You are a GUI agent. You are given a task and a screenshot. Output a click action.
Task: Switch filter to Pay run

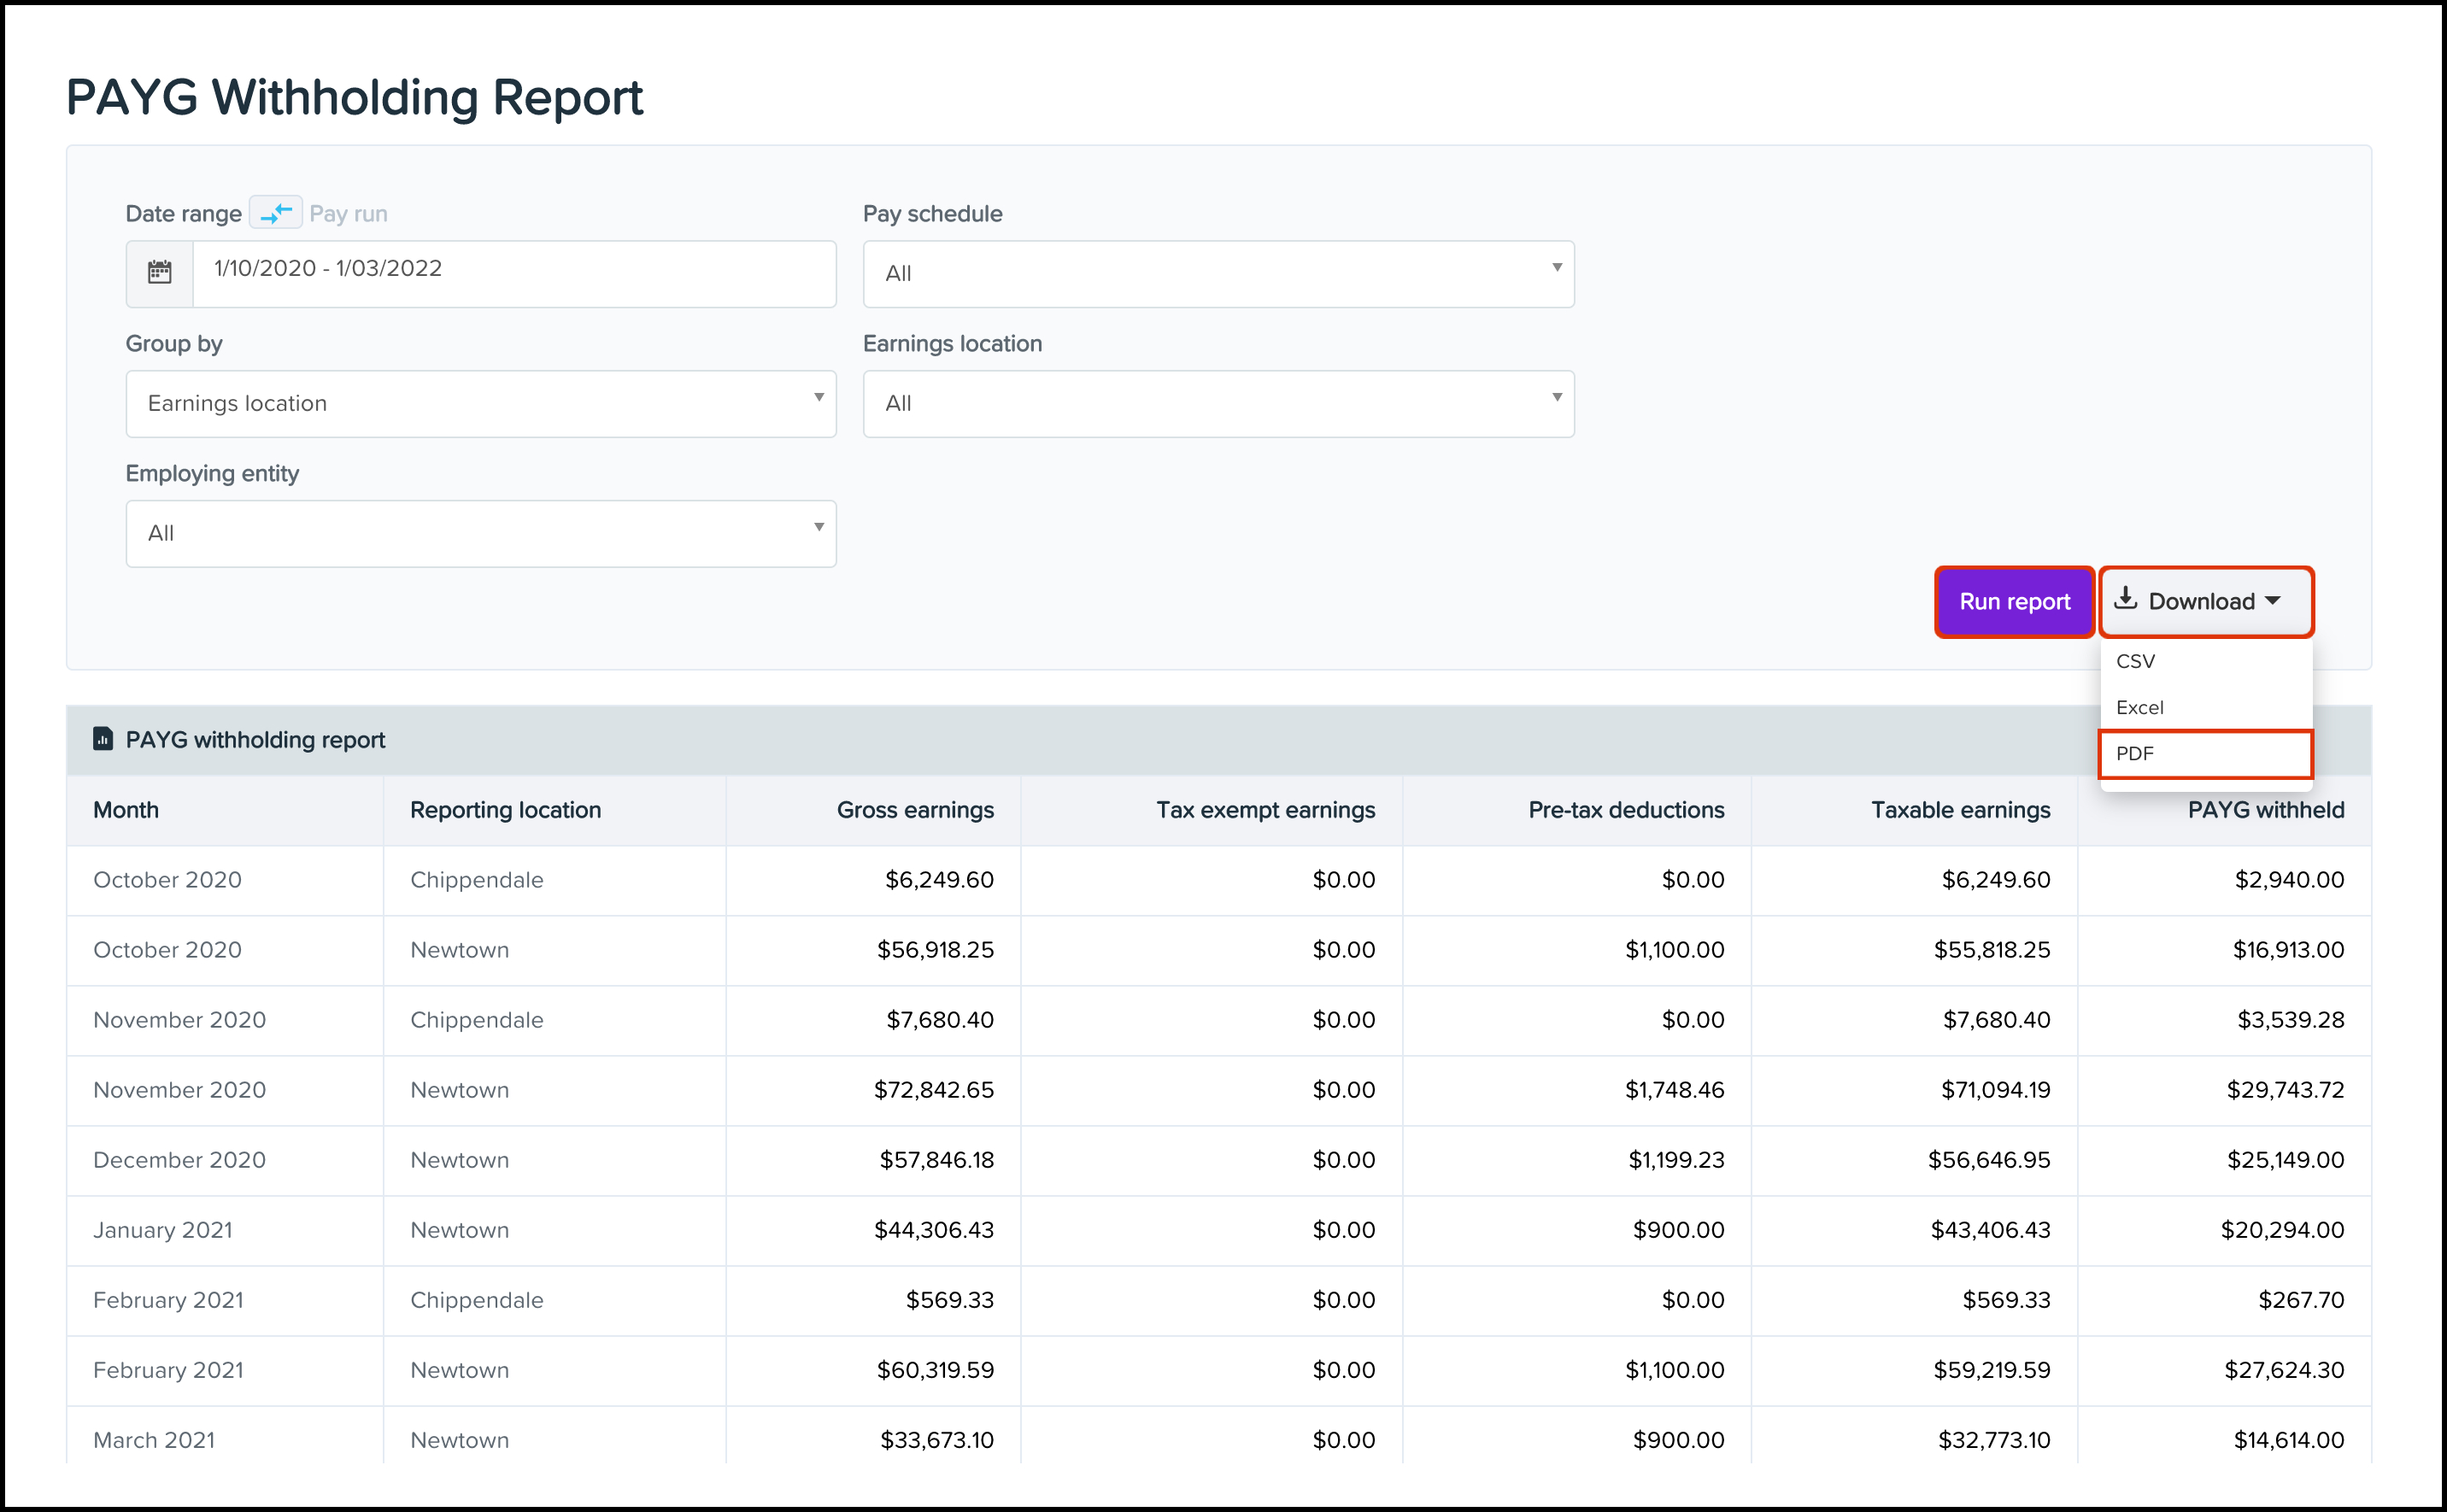click(x=348, y=214)
